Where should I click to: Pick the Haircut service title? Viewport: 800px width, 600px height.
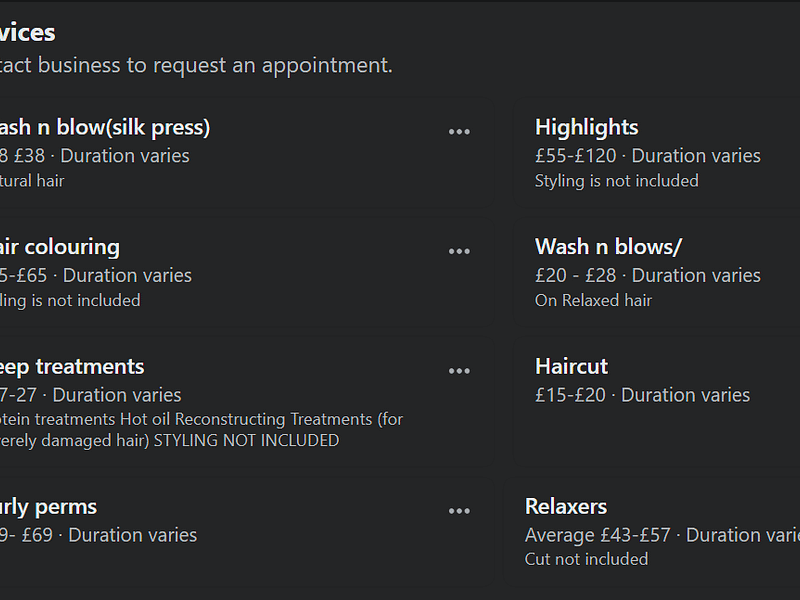571,367
